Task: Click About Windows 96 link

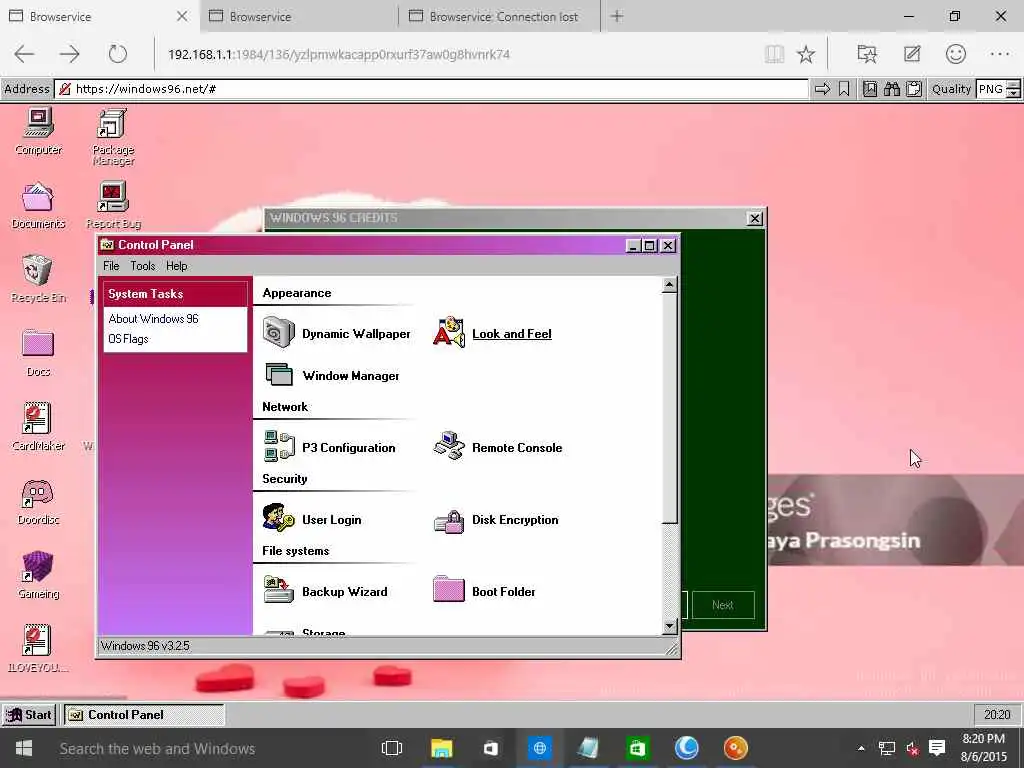Action: (x=153, y=319)
